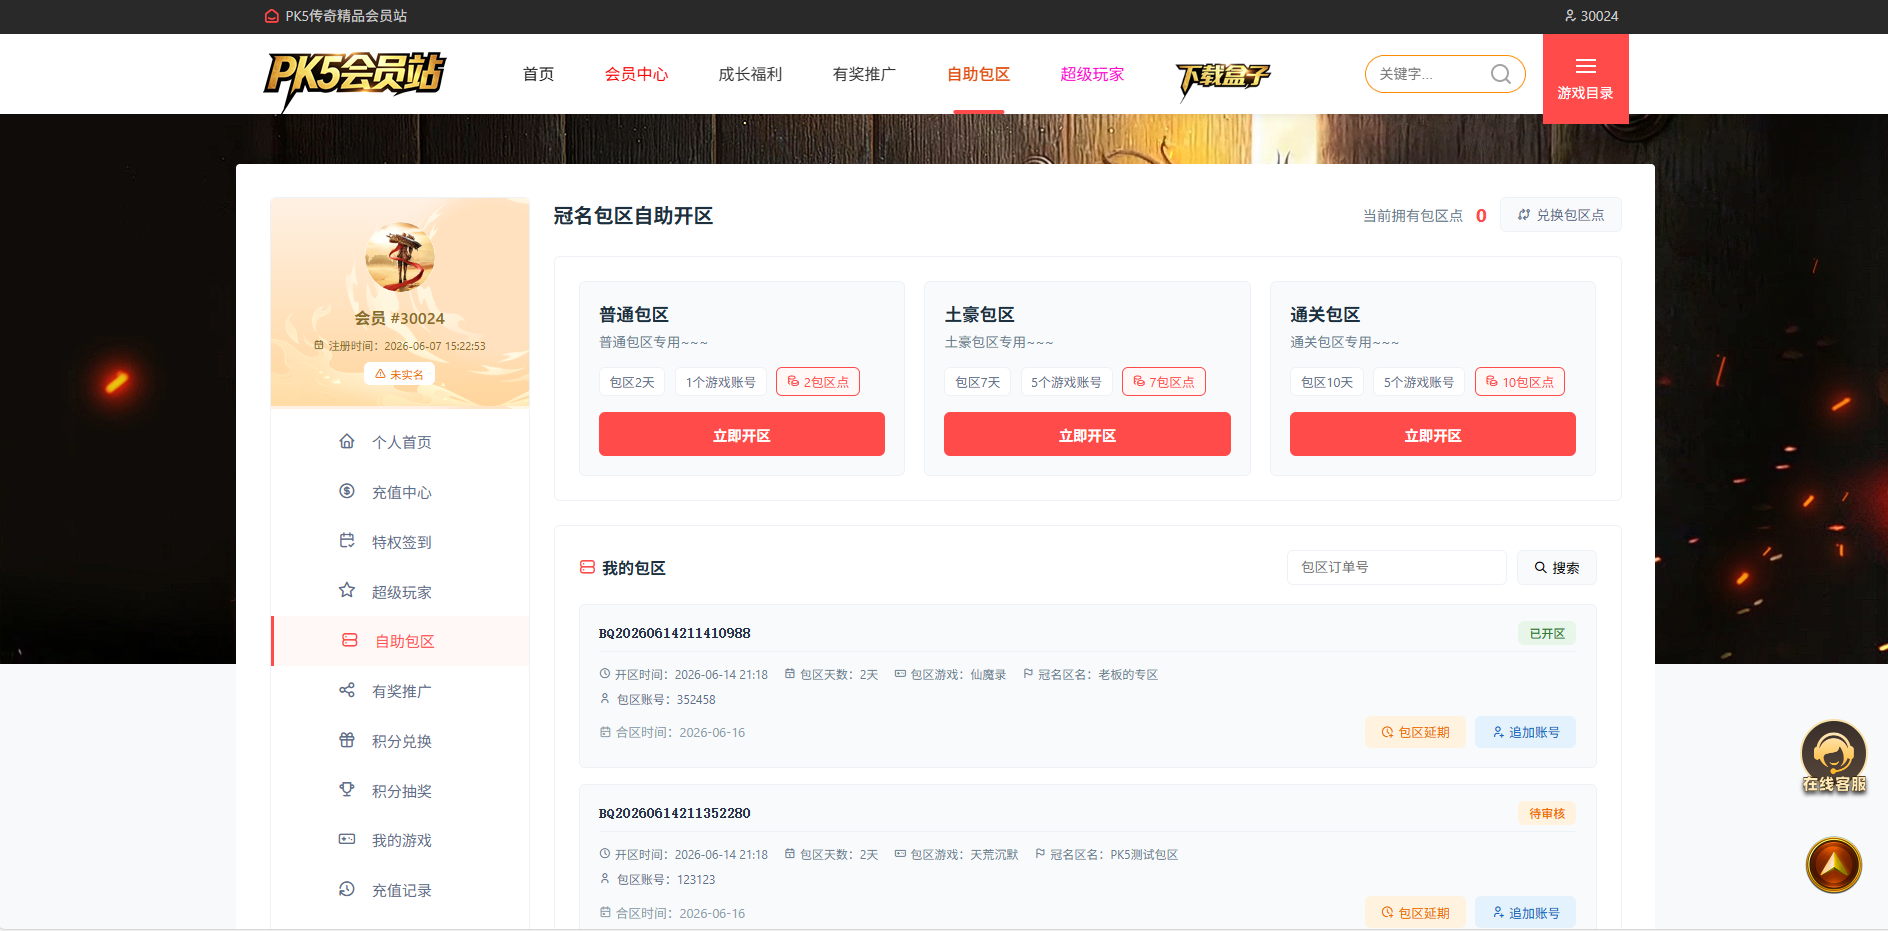Click the 1个游戏账号 tag
The width and height of the screenshot is (1888, 931).
coord(721,382)
